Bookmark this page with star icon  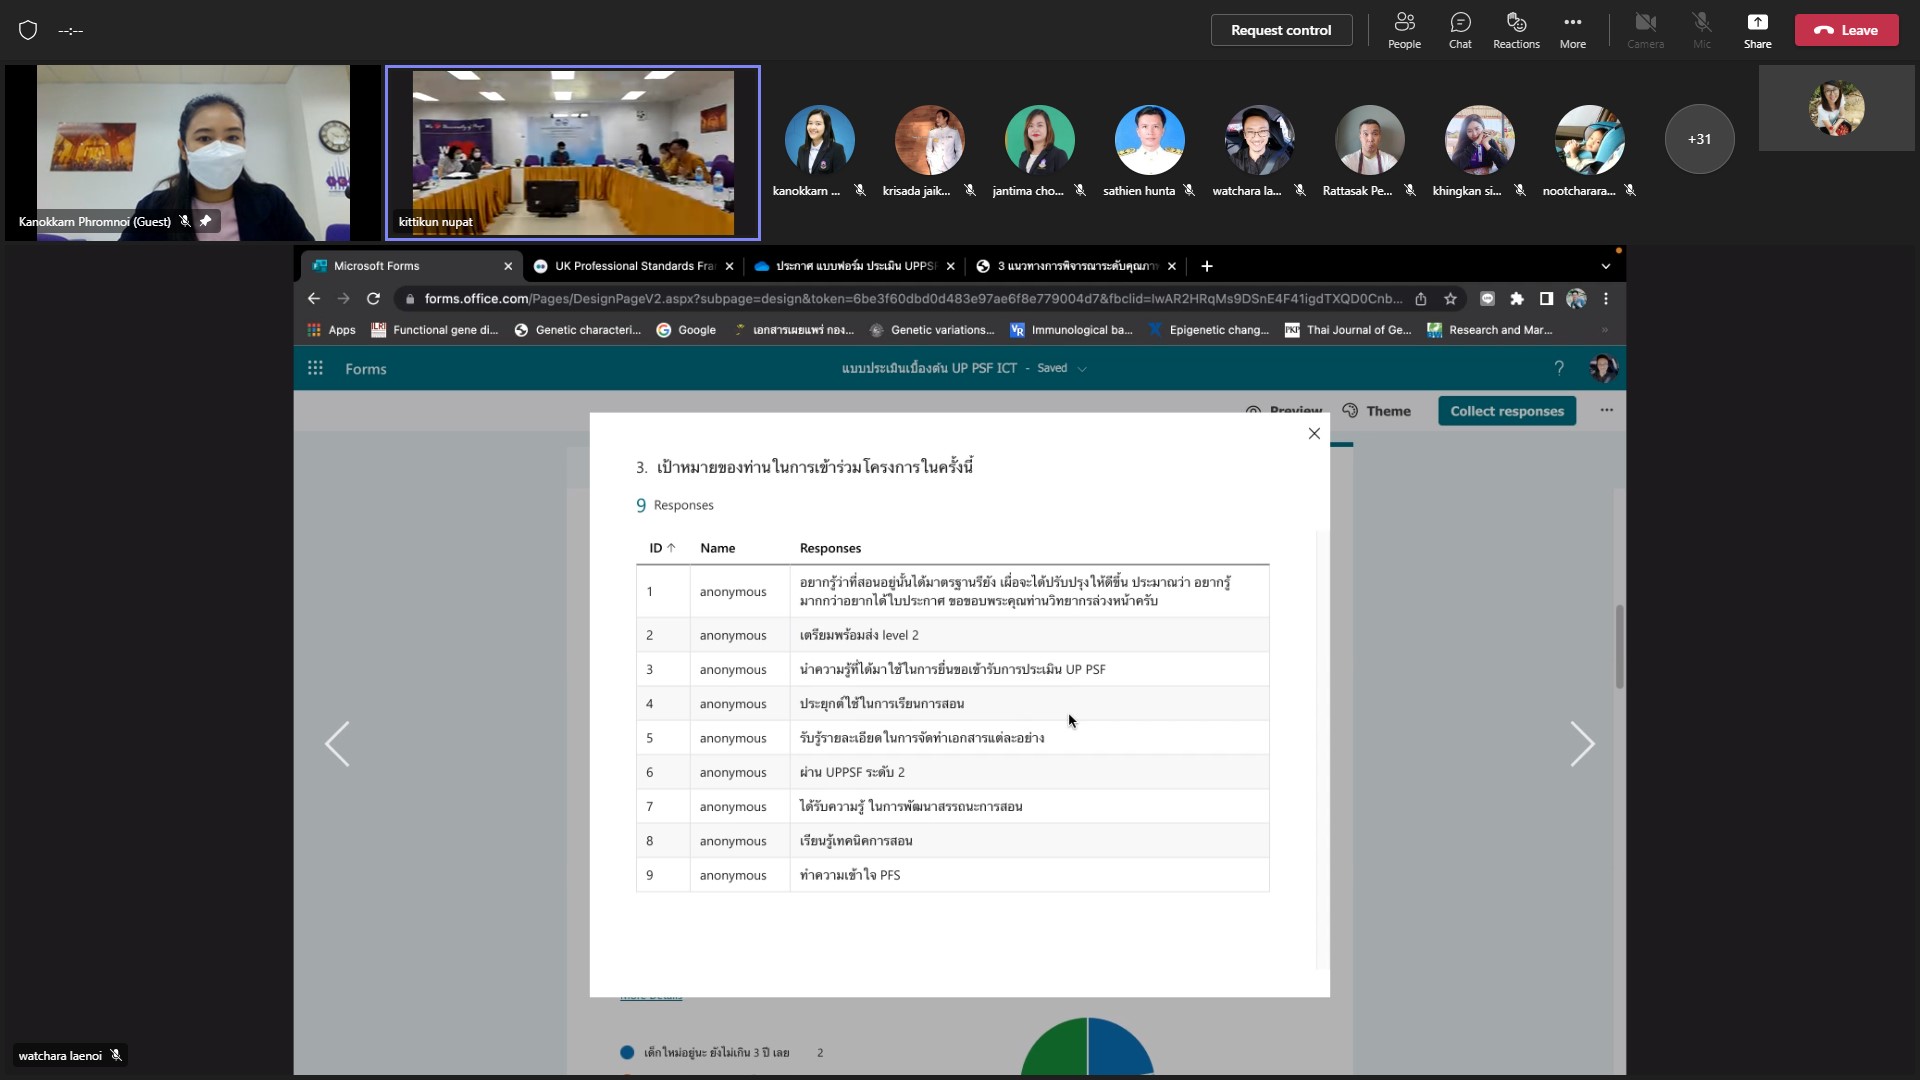click(x=1450, y=298)
